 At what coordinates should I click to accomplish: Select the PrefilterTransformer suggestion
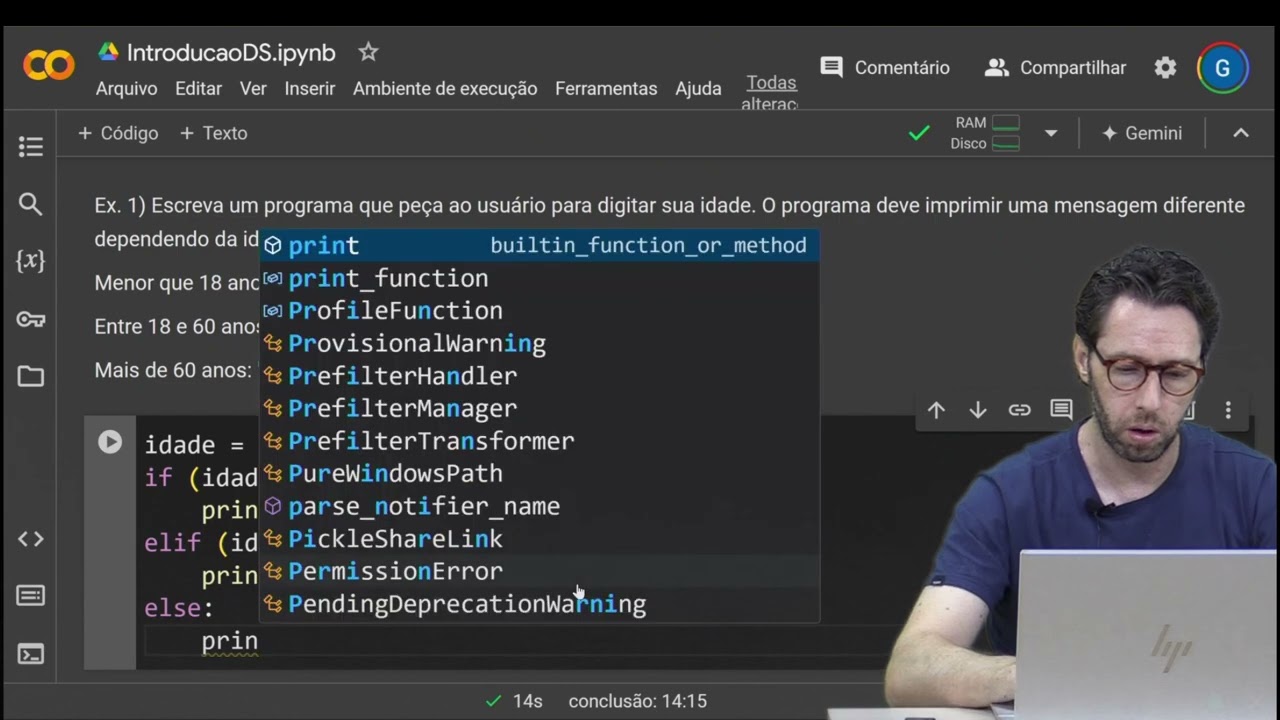click(x=540, y=441)
